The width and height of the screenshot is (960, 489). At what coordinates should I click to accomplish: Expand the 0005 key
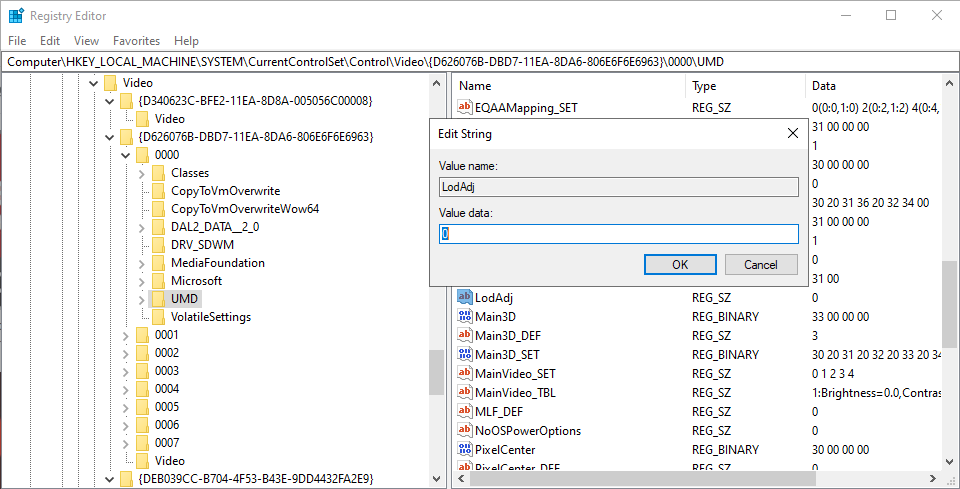tap(126, 407)
